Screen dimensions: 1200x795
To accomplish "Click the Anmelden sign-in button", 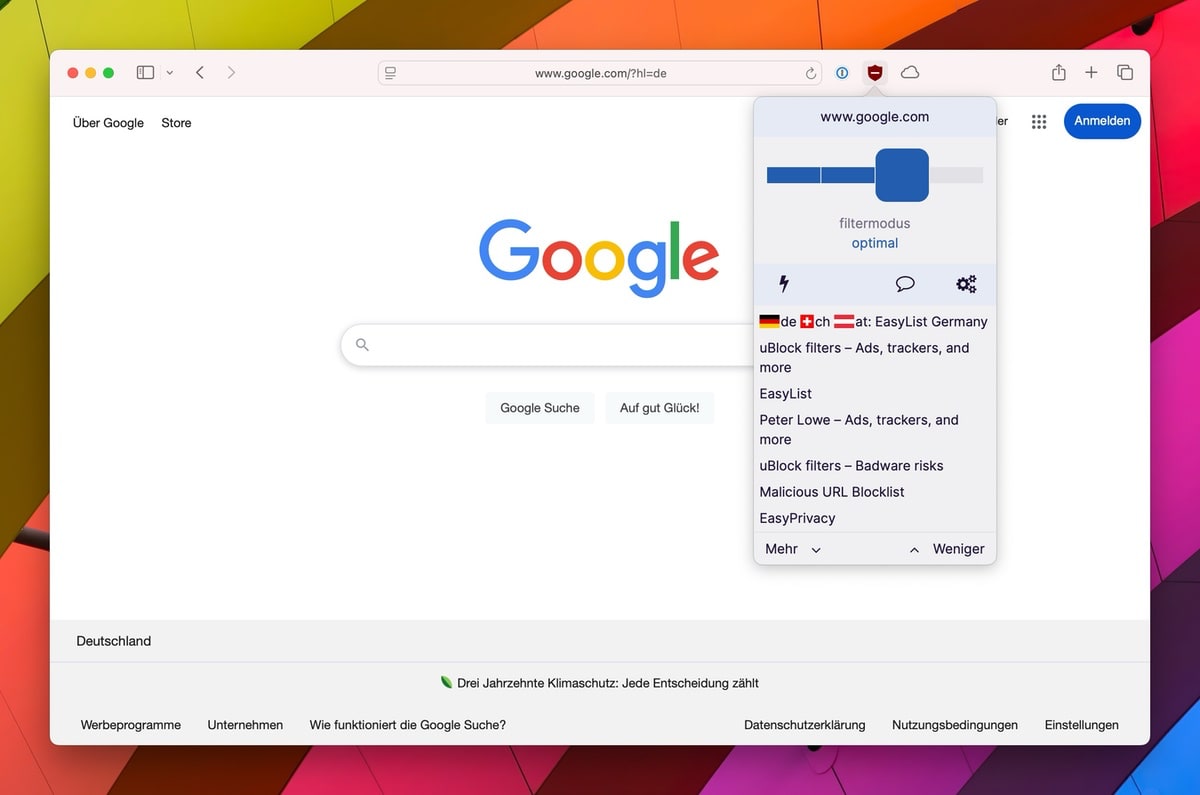I will (x=1102, y=121).
